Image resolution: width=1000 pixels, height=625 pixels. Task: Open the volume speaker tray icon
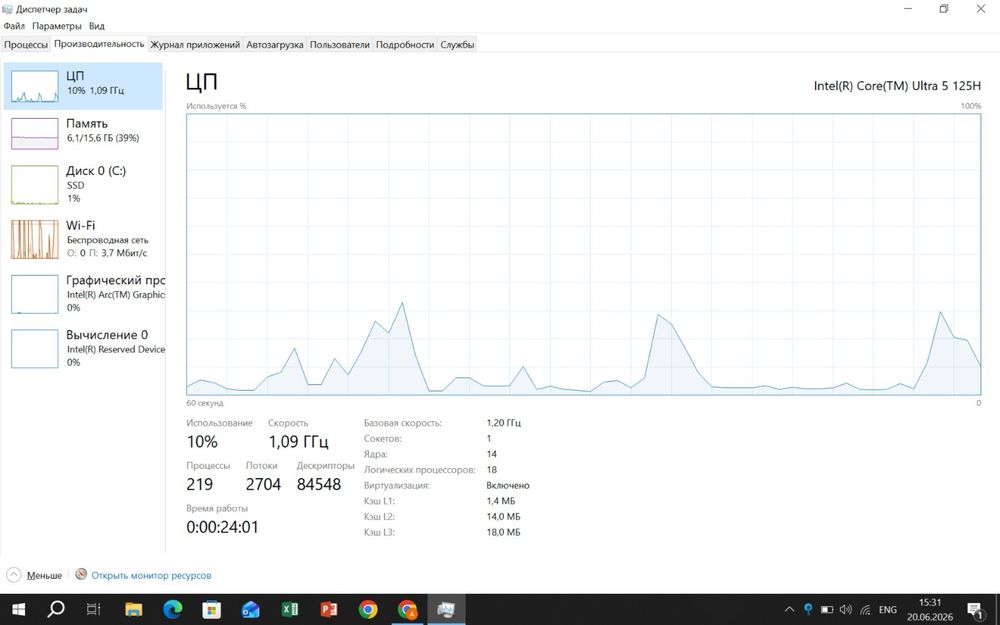[846, 610]
